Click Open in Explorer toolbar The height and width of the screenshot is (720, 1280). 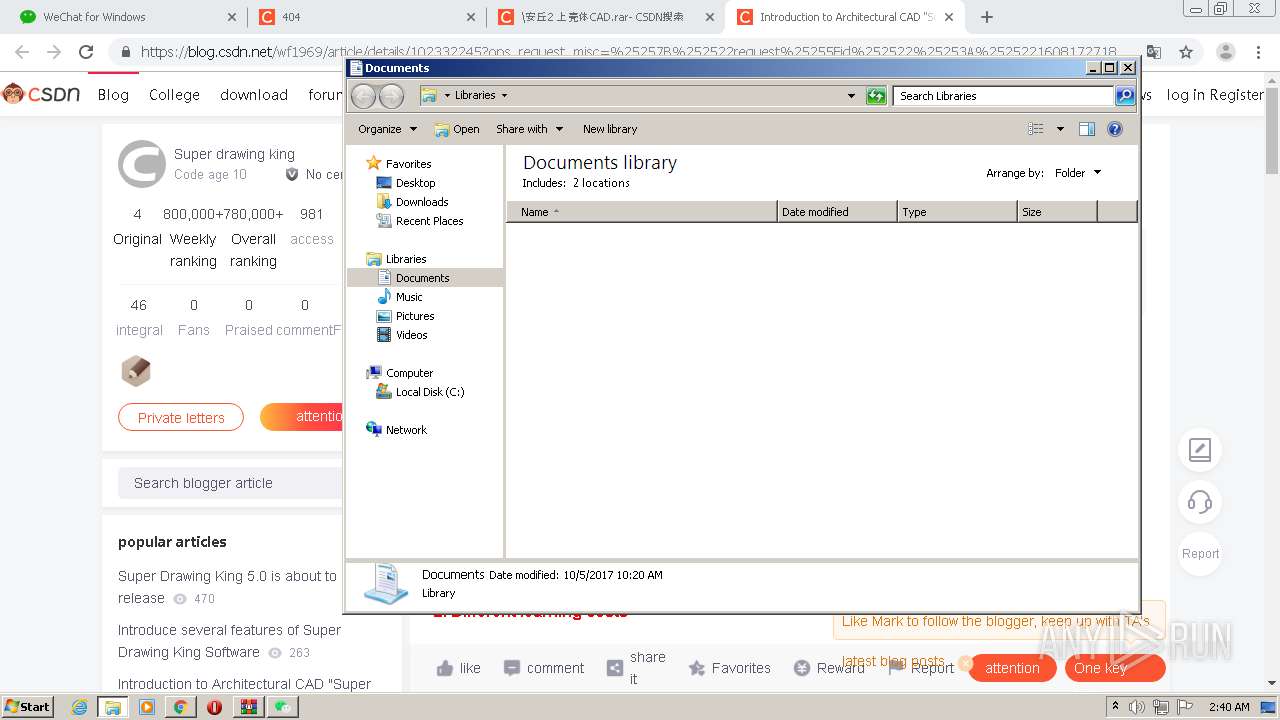(457, 129)
